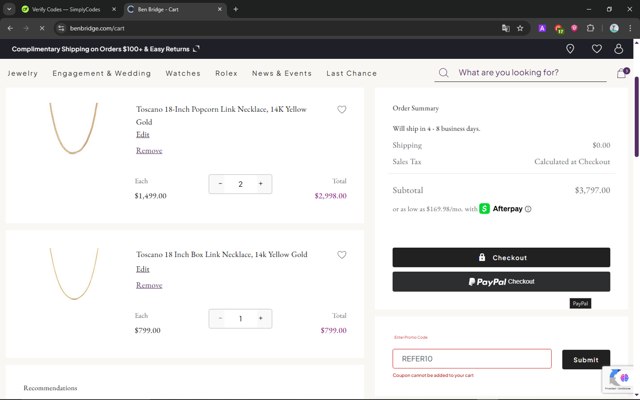The width and height of the screenshot is (640, 400).
Task: Click the Afterpay info icon
Action: point(528,209)
